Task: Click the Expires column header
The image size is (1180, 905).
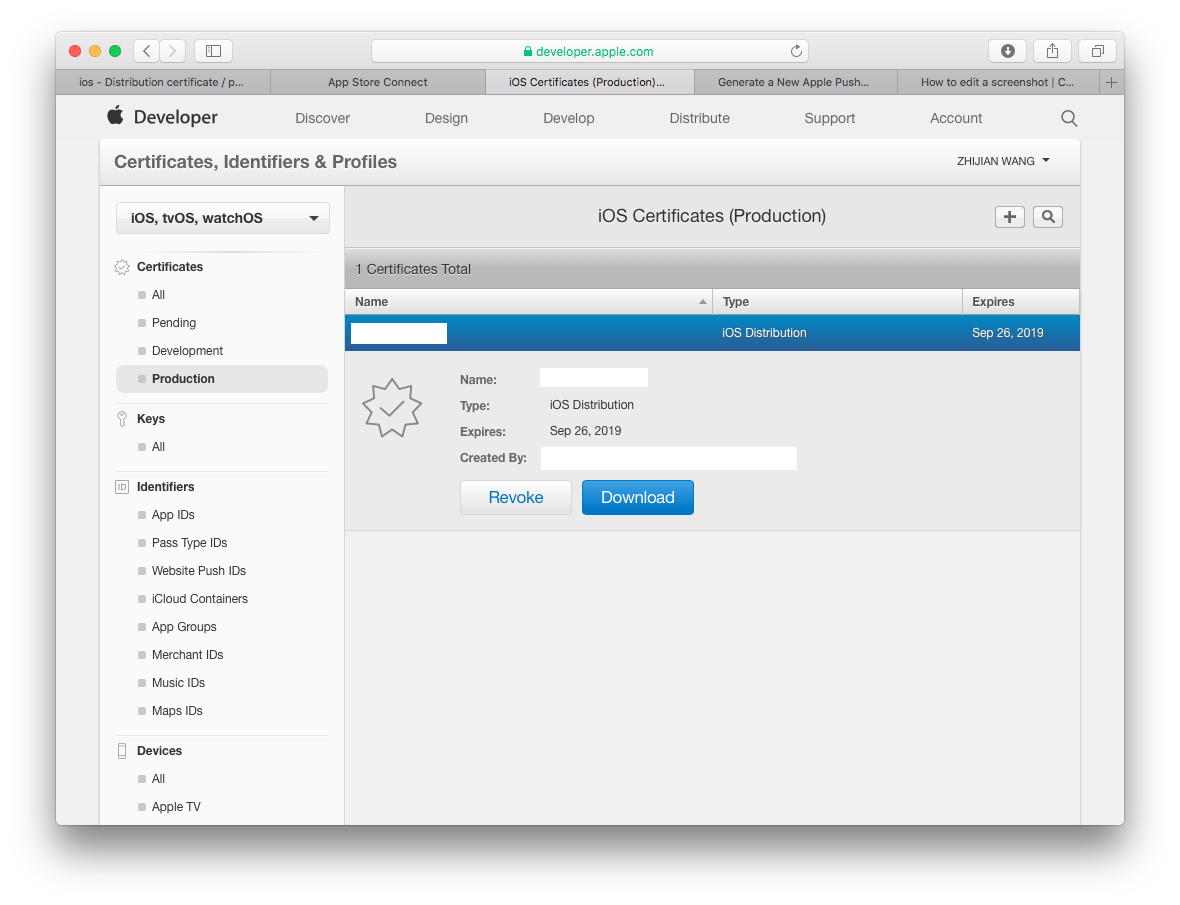Action: pos(1020,302)
